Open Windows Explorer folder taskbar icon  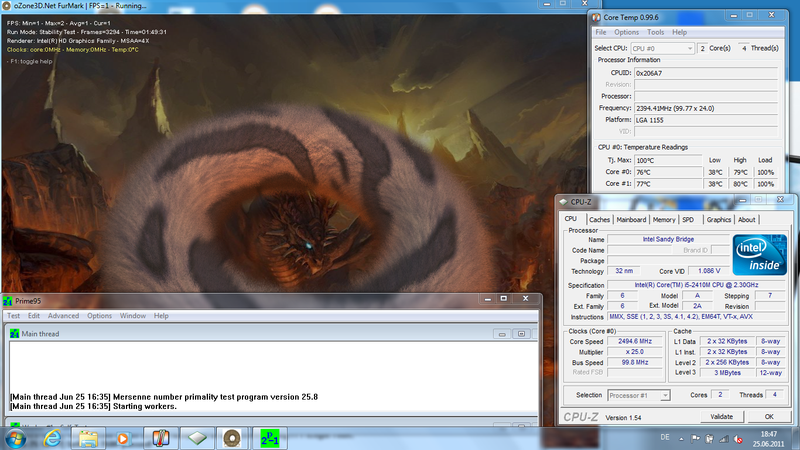(88, 438)
